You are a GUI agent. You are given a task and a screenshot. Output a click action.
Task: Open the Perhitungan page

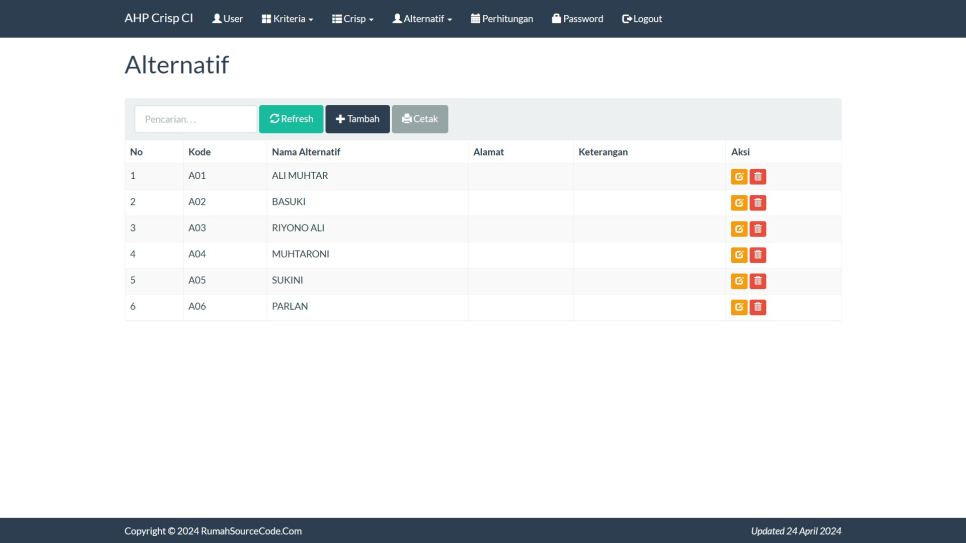pos(502,19)
